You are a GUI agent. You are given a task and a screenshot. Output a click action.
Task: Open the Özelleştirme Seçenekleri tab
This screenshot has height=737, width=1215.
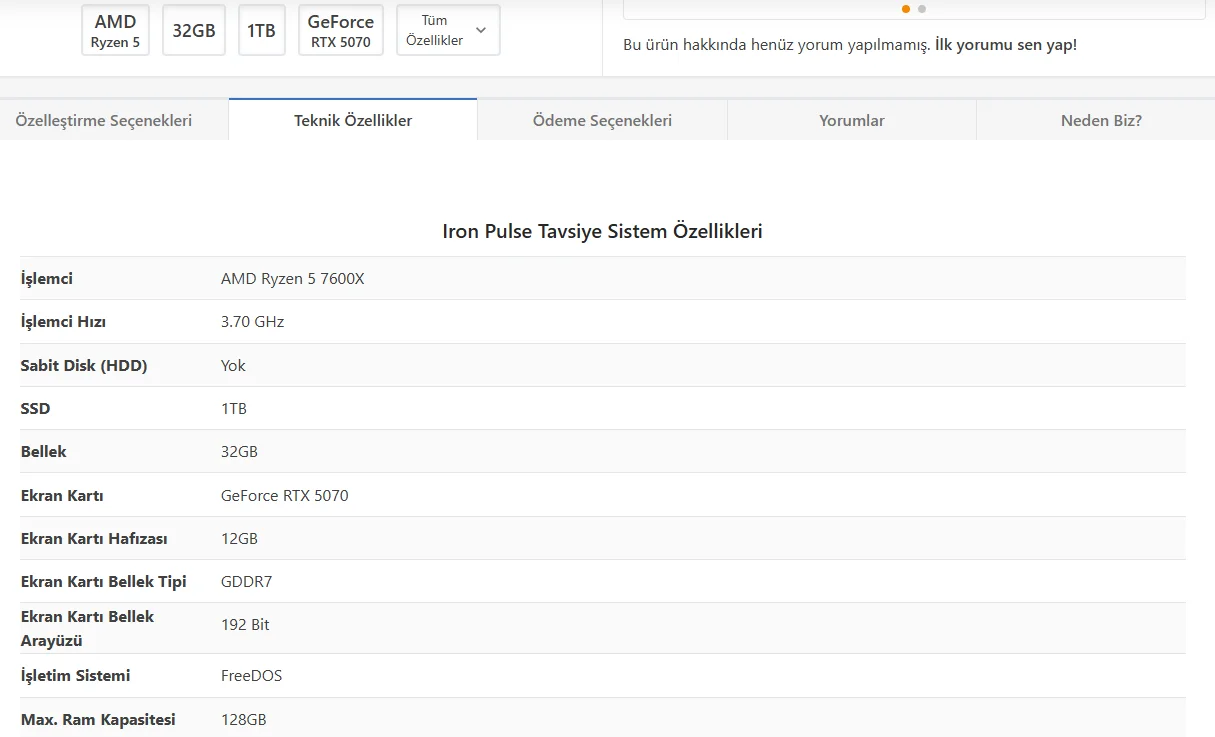pos(104,120)
